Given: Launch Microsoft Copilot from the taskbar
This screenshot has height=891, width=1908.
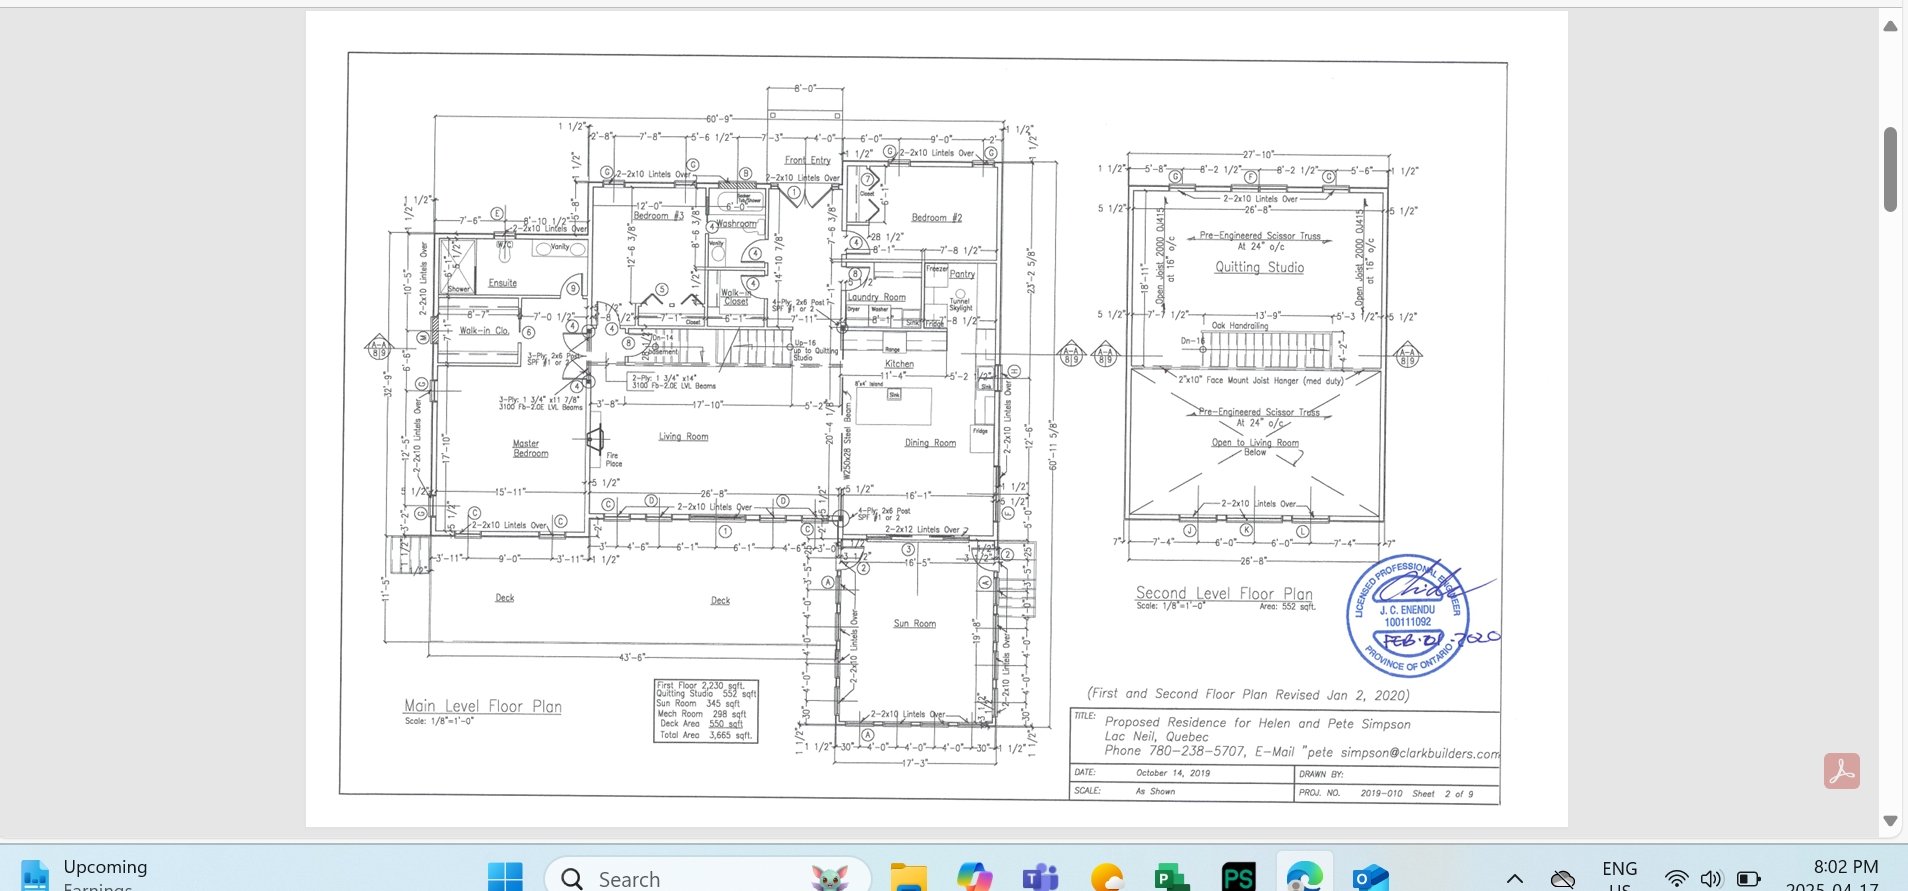Looking at the screenshot, I should click(974, 877).
